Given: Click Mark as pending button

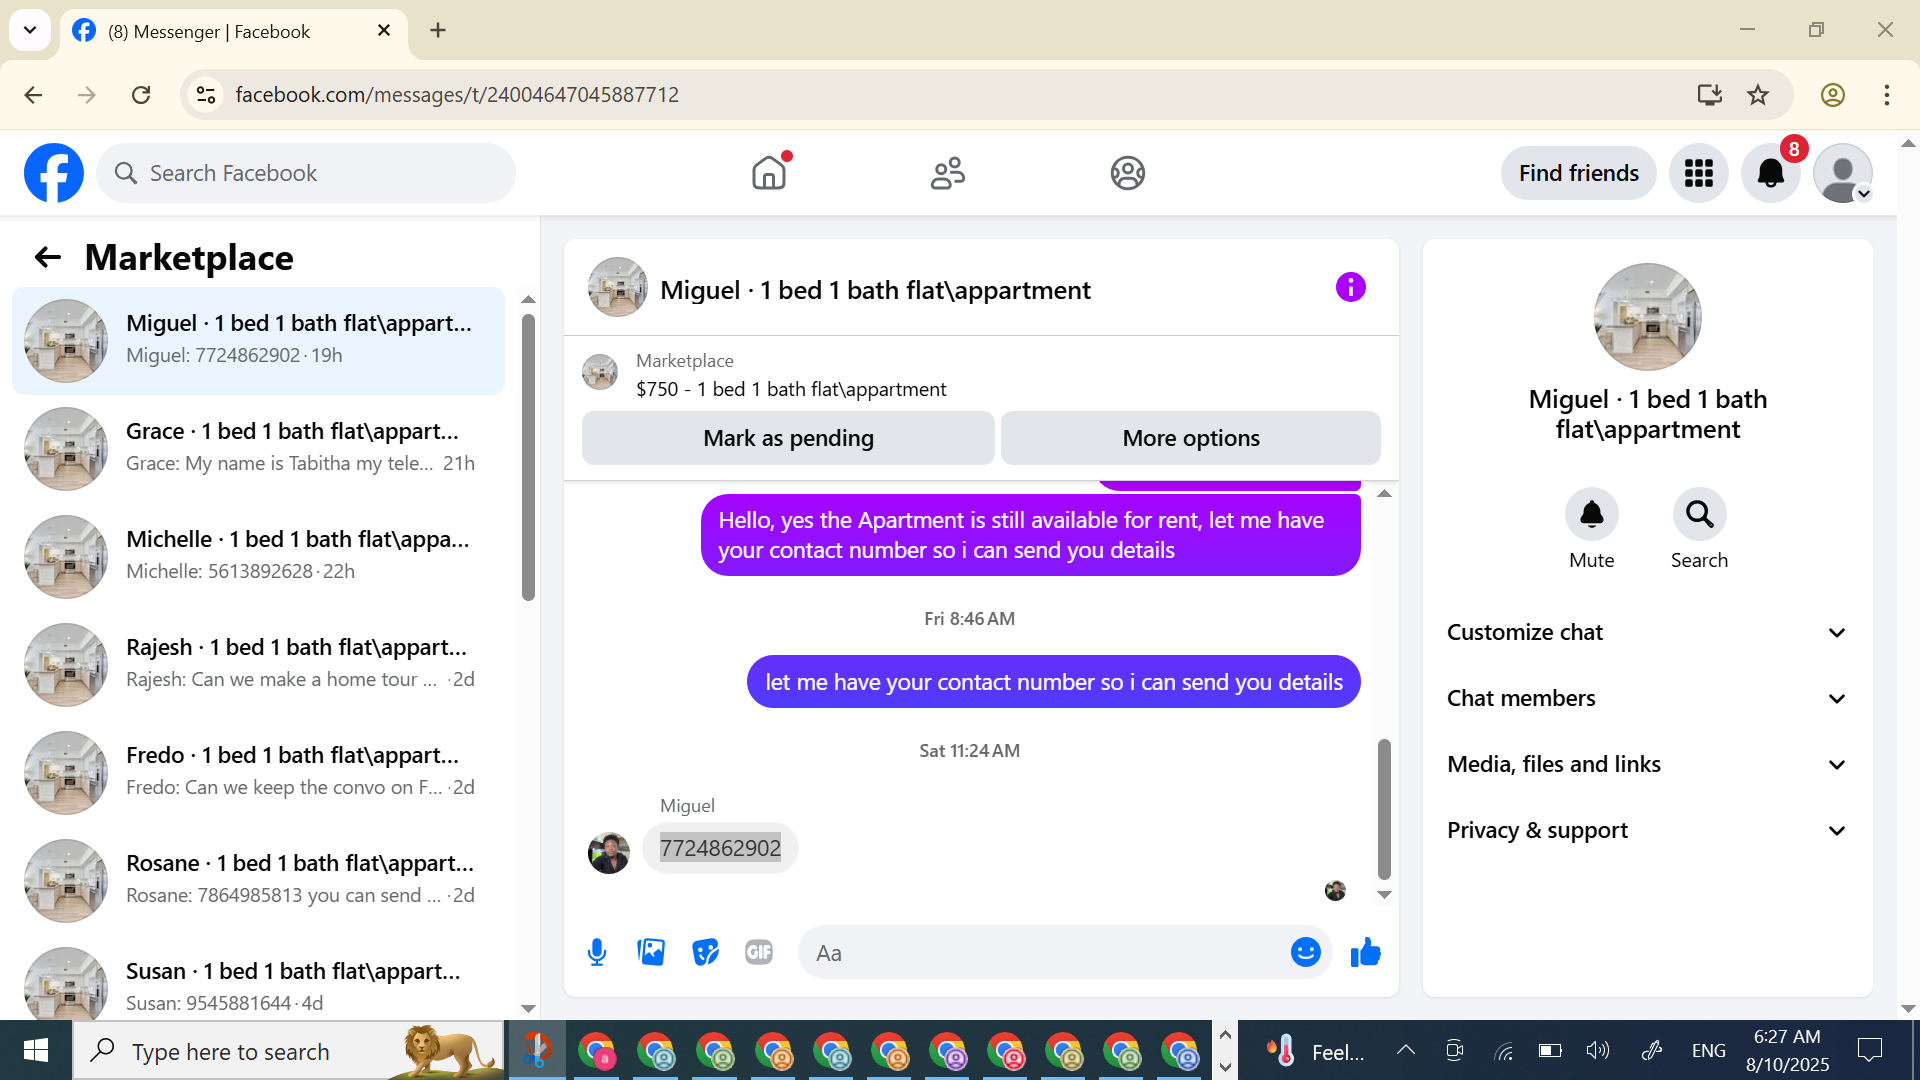Looking at the screenshot, I should click(788, 438).
